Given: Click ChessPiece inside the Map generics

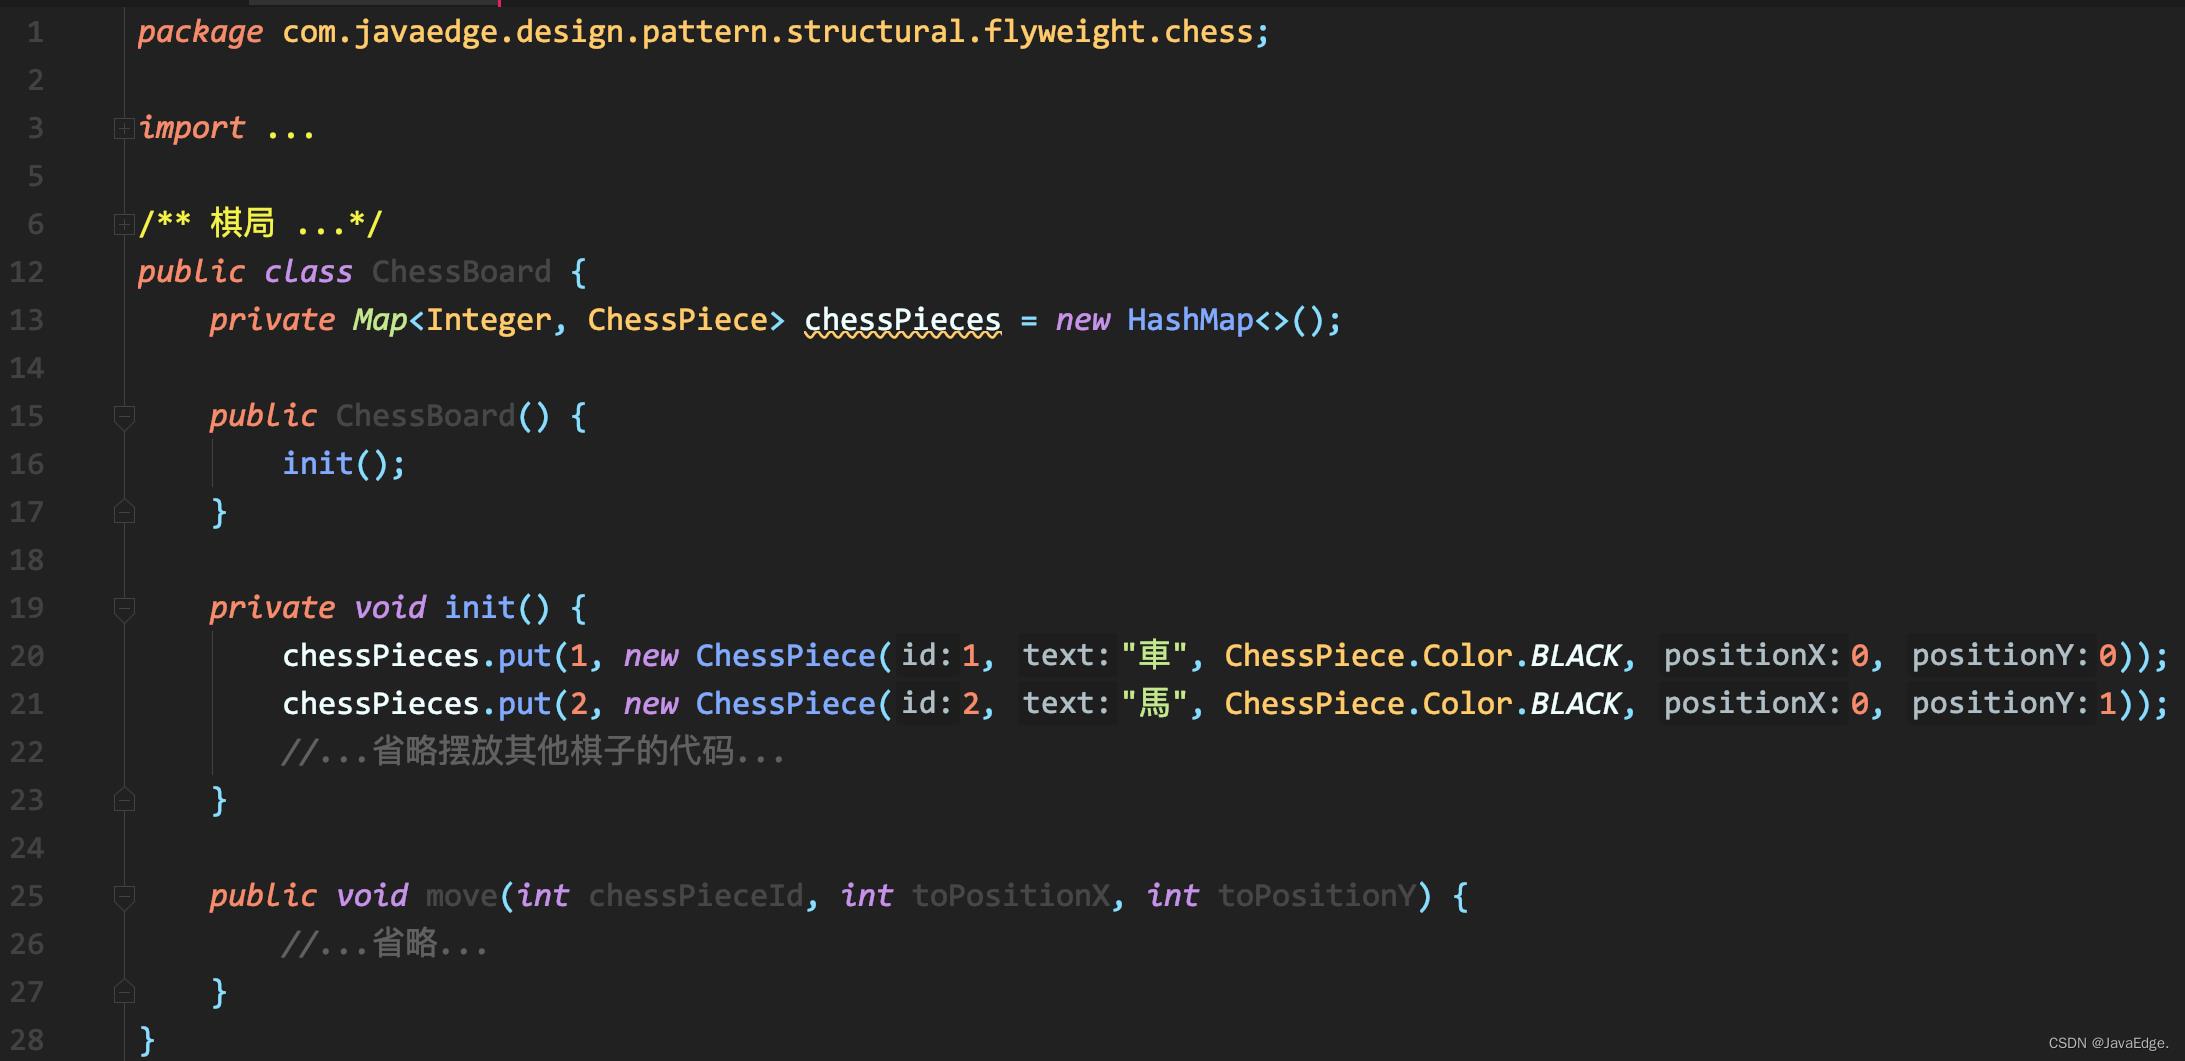Looking at the screenshot, I should (x=677, y=320).
